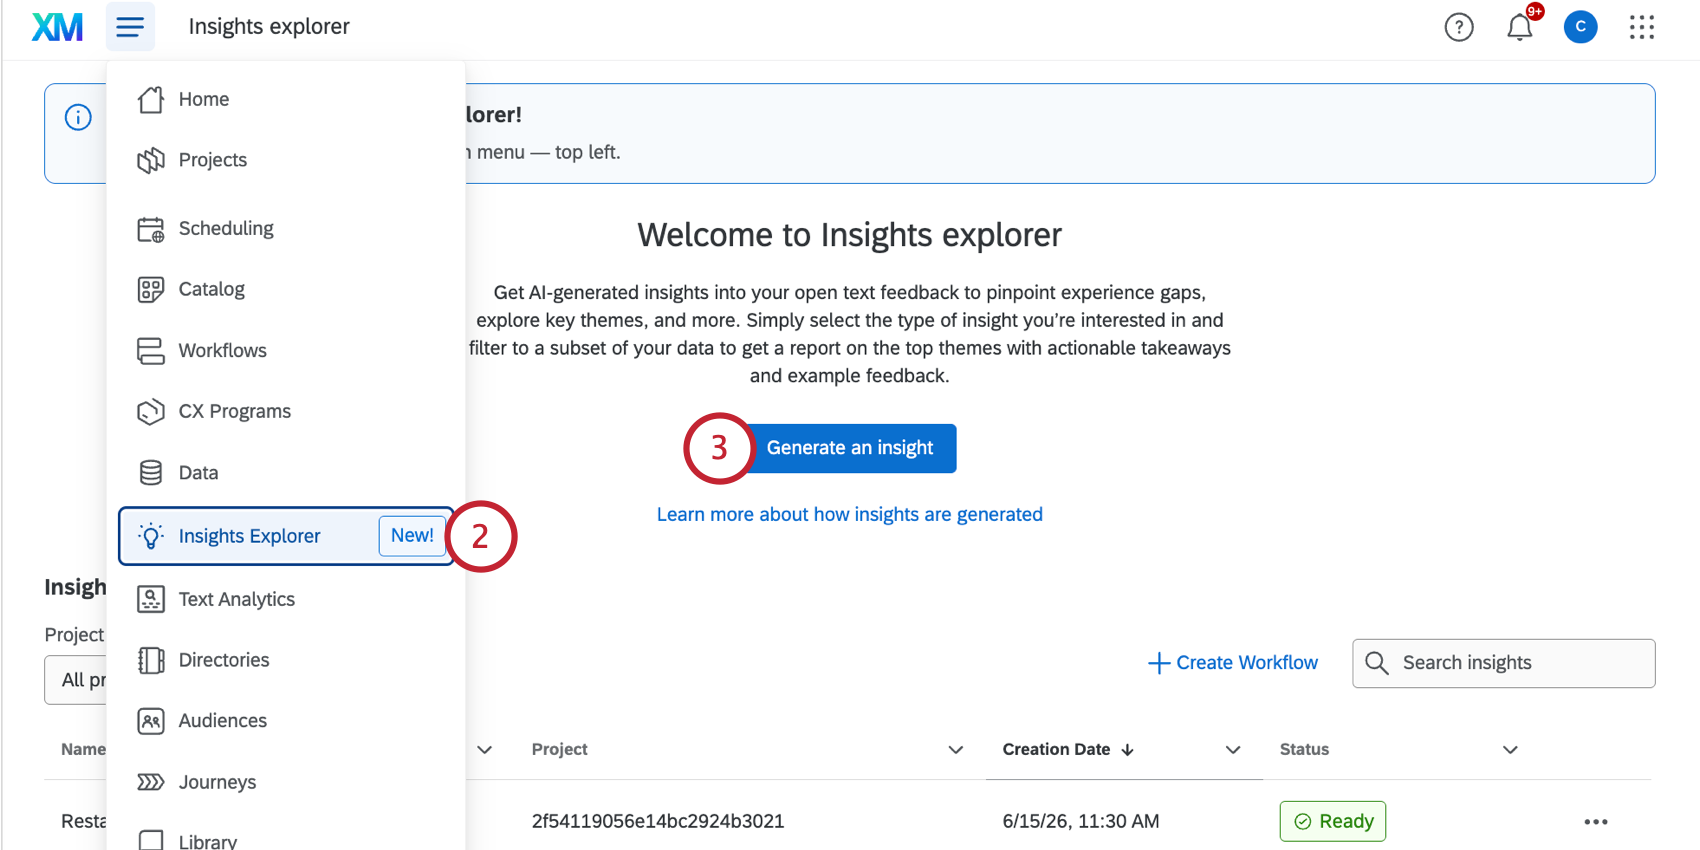Click the Text Analytics icon
The image size is (1700, 850).
(x=151, y=600)
